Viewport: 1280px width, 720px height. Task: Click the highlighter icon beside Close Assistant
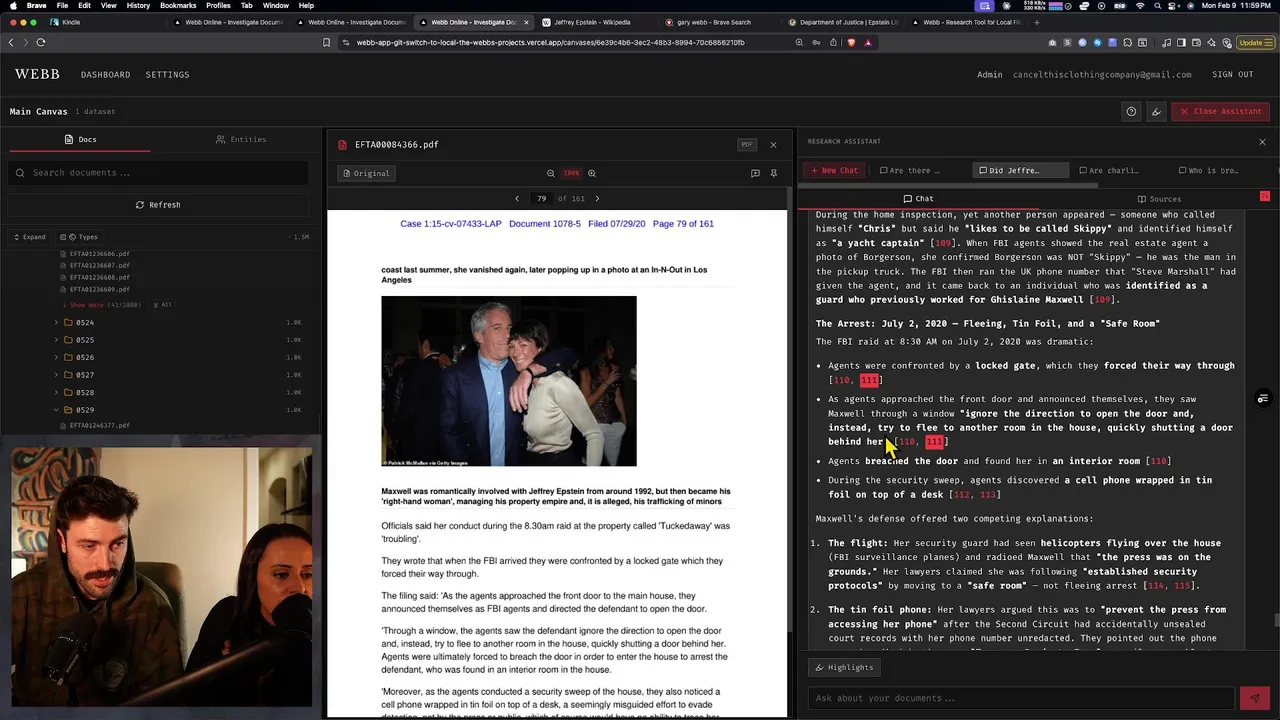pyautogui.click(x=1156, y=111)
